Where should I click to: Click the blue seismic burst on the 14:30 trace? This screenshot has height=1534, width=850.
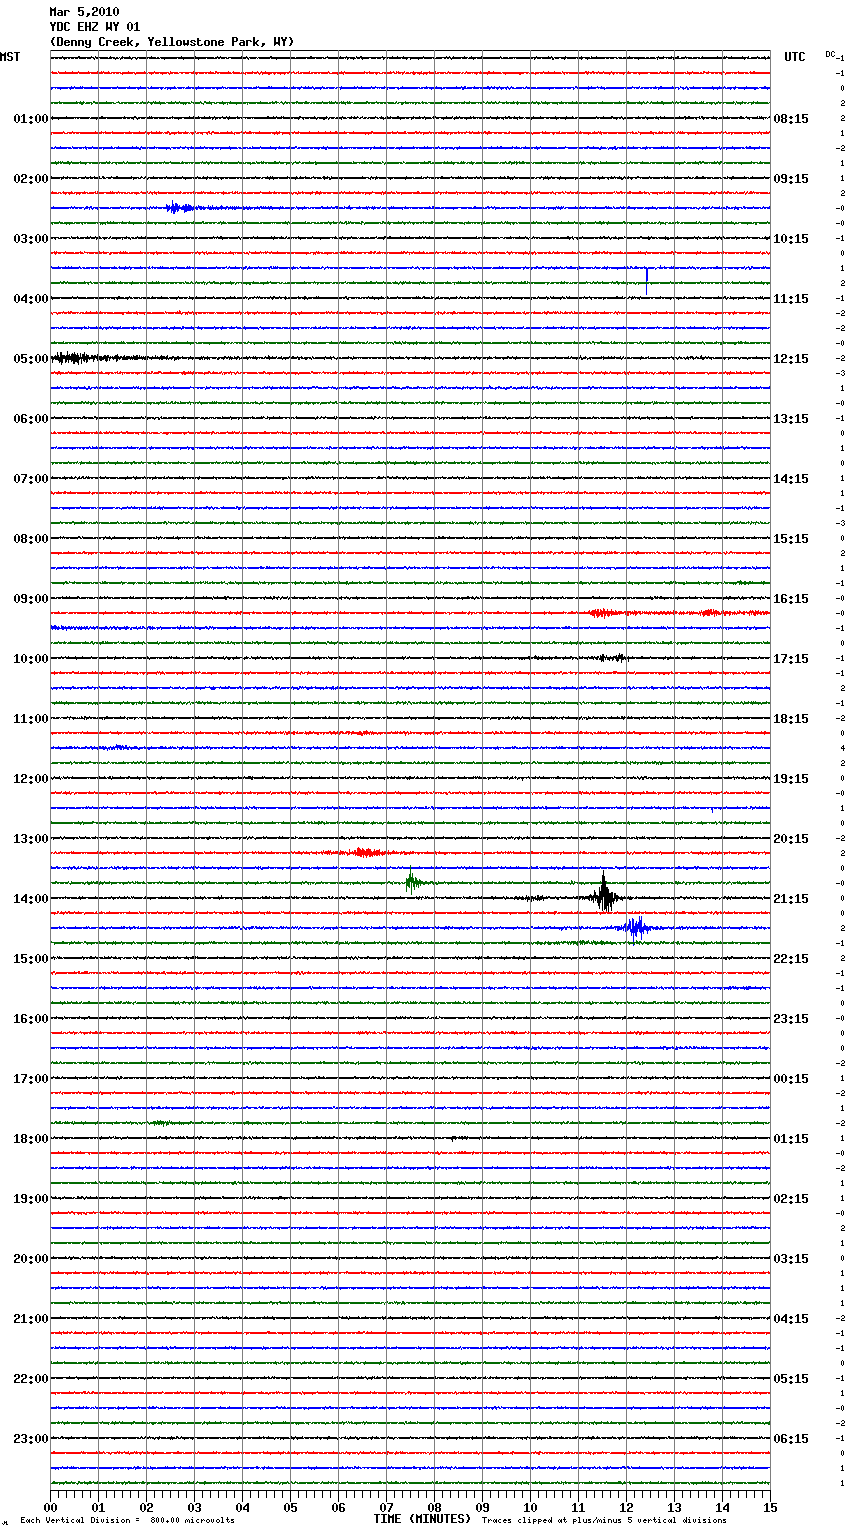(634, 928)
